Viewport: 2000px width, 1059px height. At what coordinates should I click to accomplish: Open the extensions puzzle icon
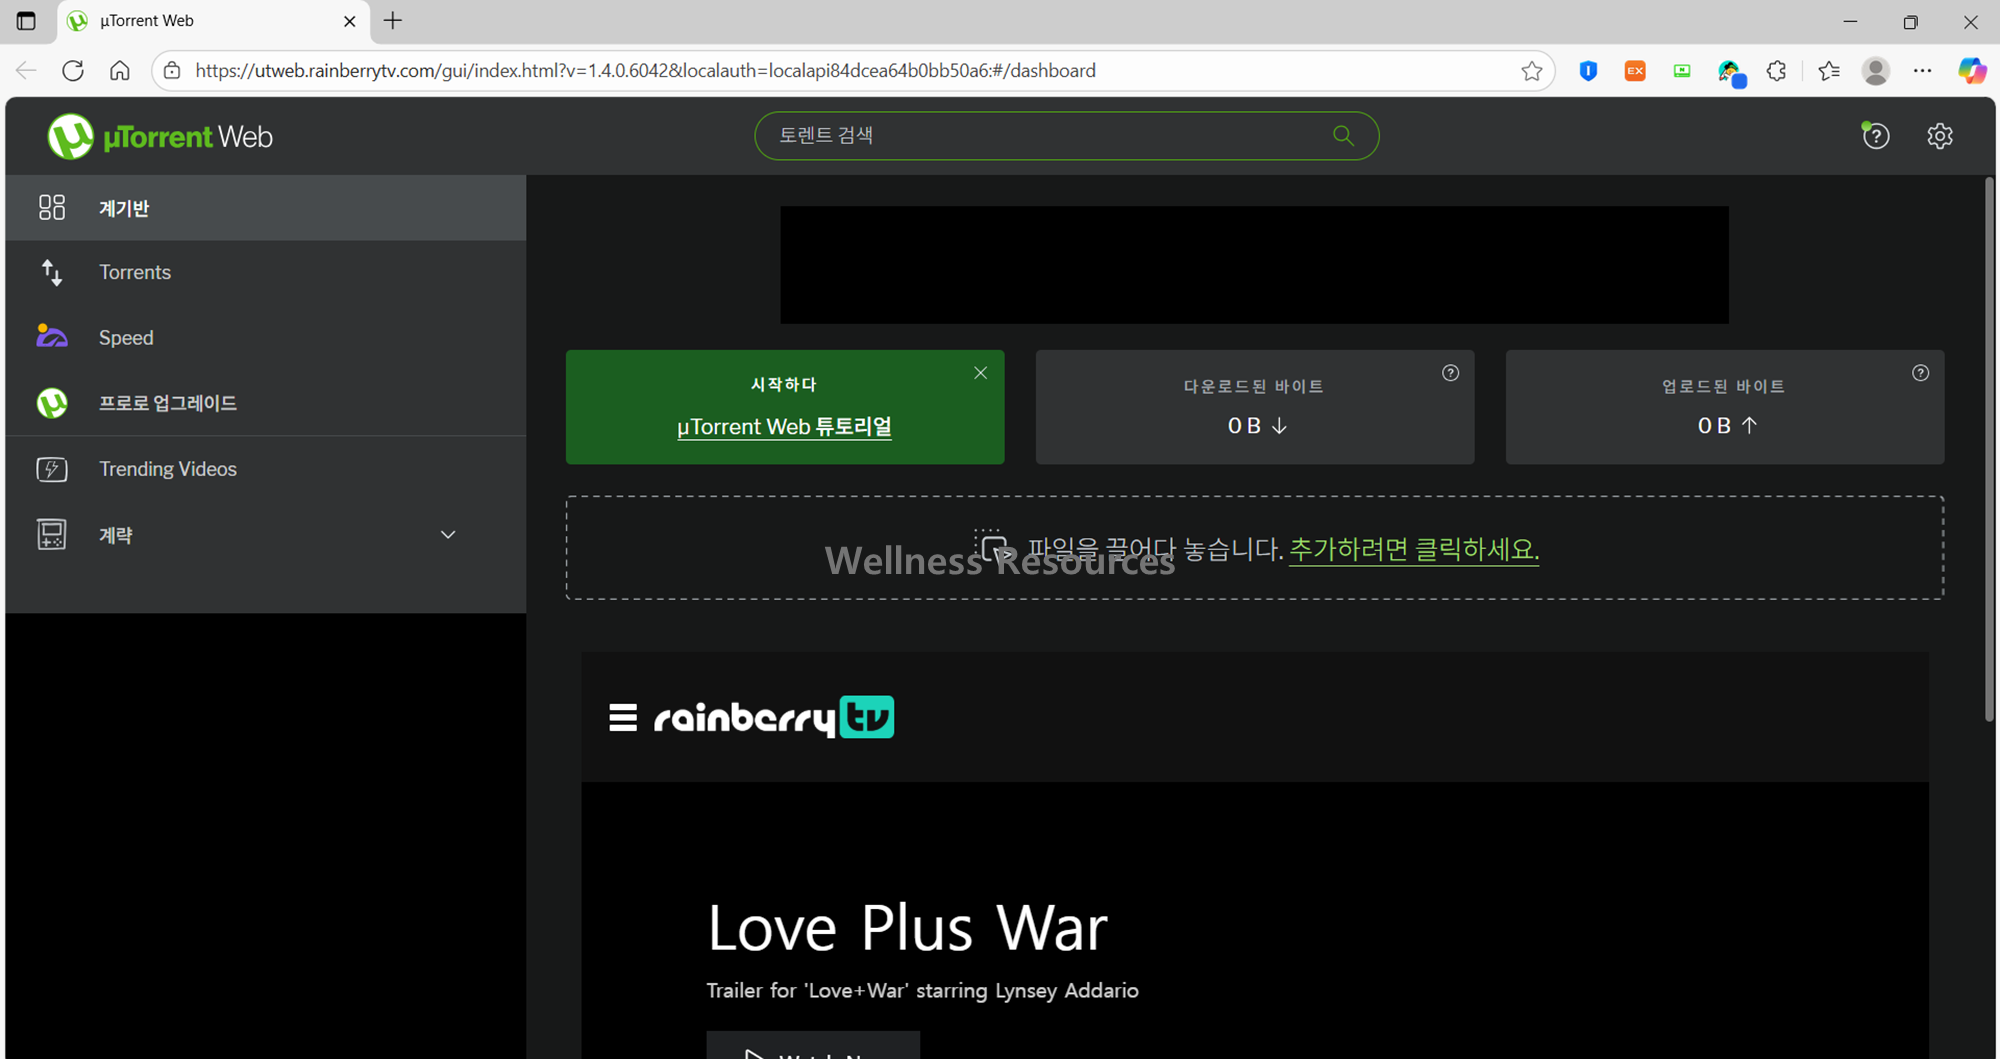pos(1777,71)
